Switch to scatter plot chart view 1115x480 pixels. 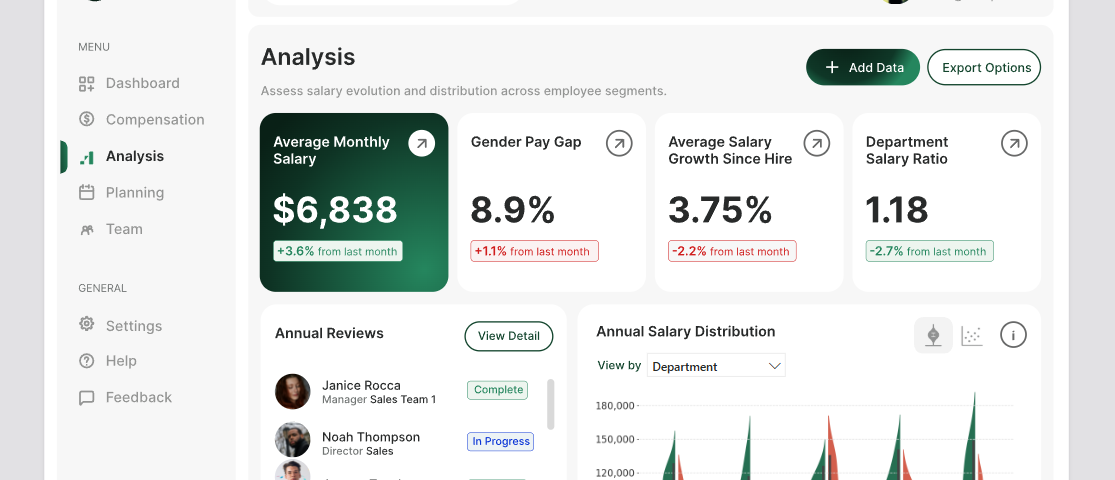[x=971, y=336]
